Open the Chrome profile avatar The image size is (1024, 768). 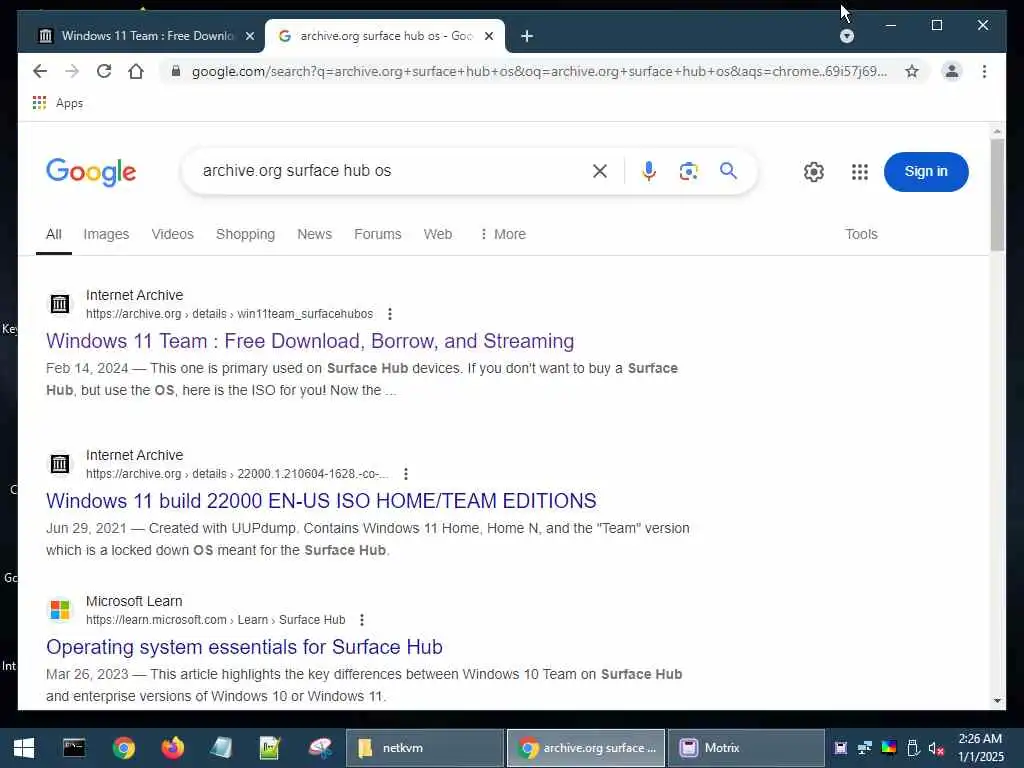click(952, 71)
